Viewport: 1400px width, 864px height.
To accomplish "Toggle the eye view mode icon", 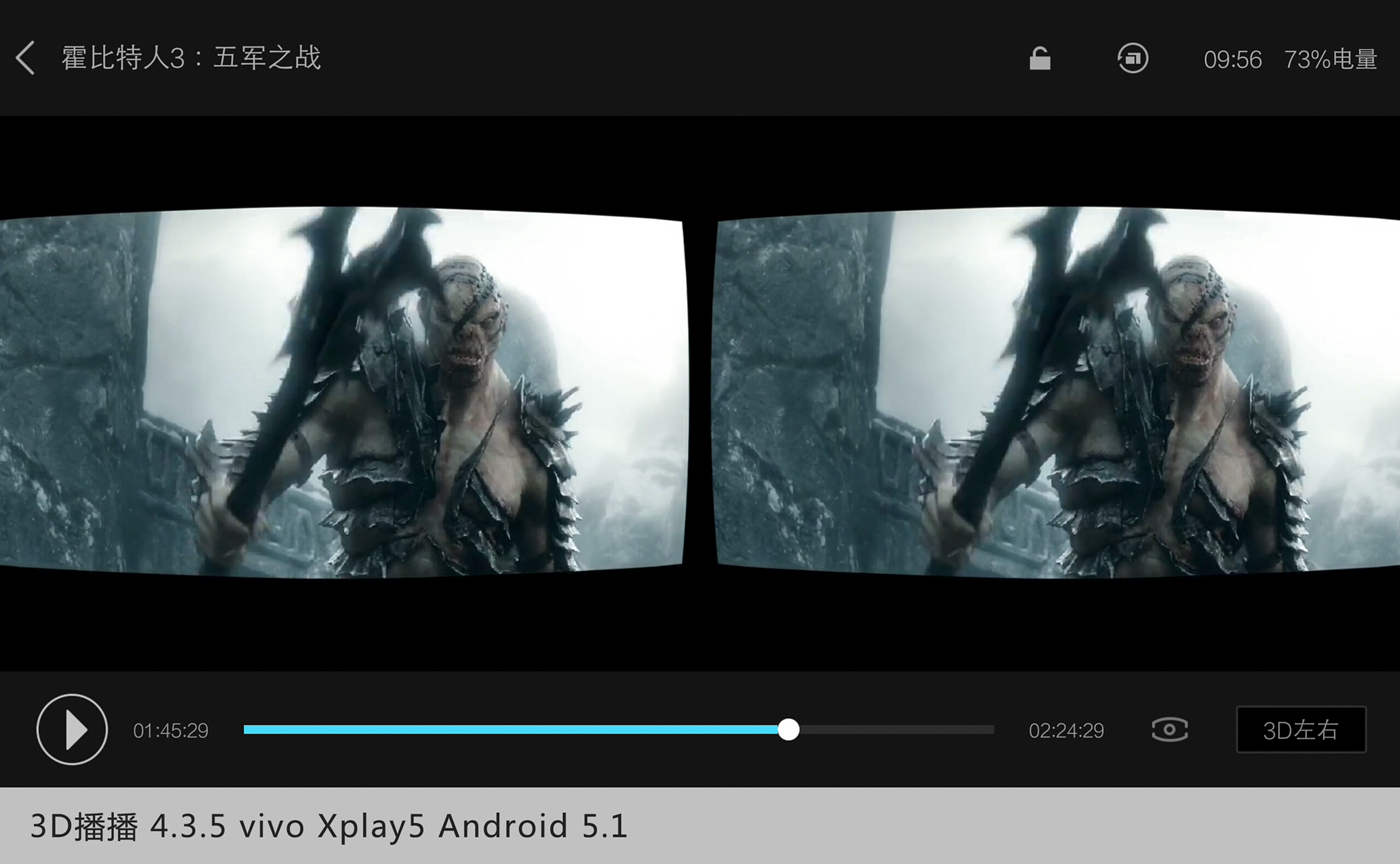I will (1170, 730).
